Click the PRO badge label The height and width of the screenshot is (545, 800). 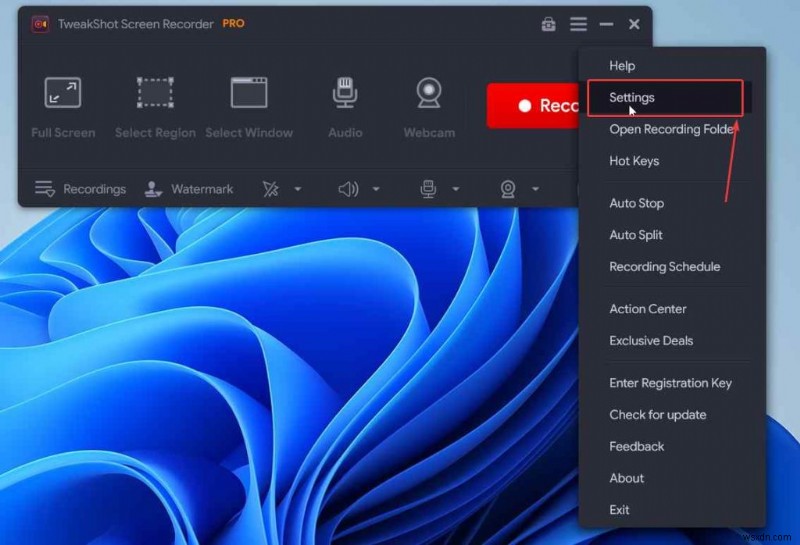233,23
